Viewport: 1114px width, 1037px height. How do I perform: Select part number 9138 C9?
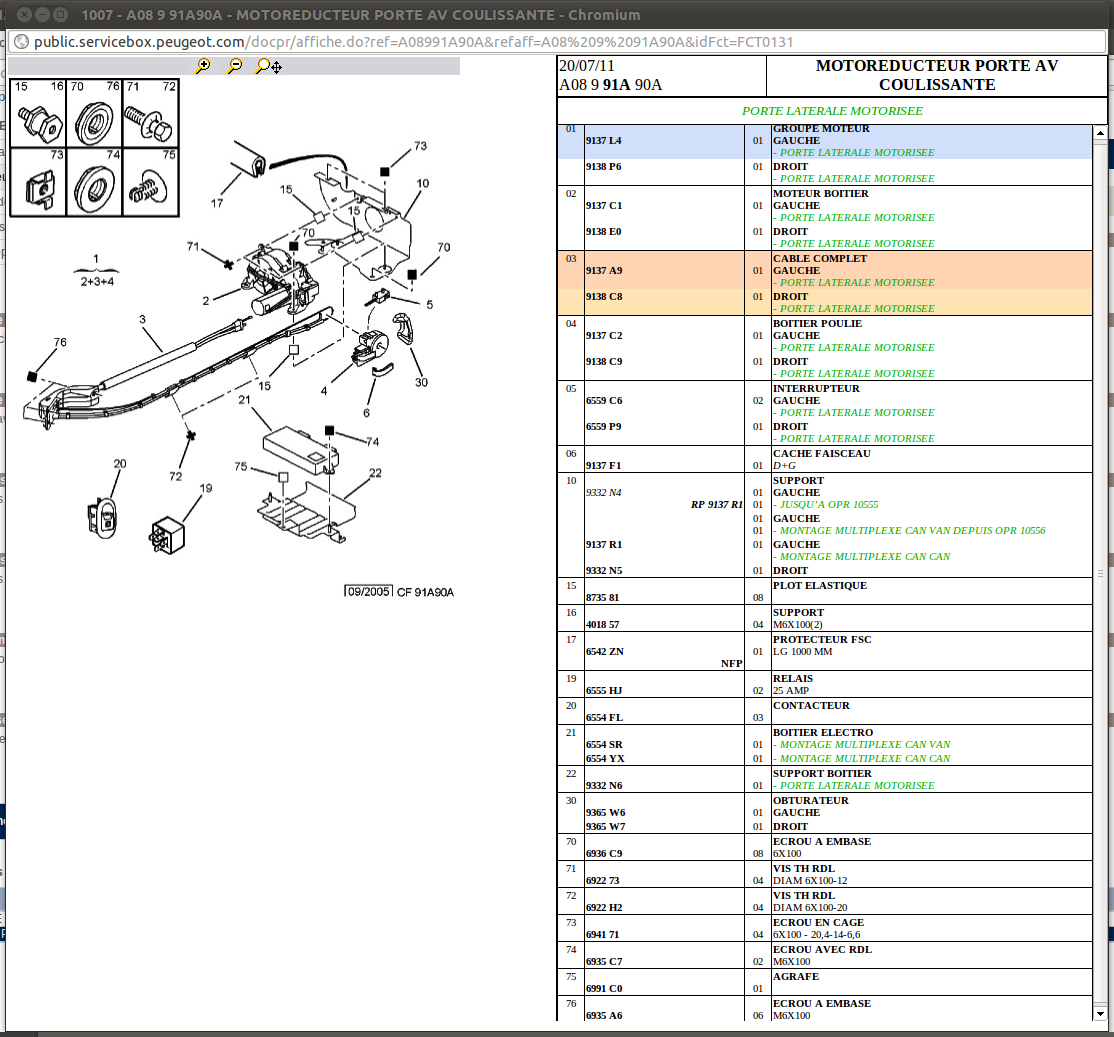click(604, 362)
